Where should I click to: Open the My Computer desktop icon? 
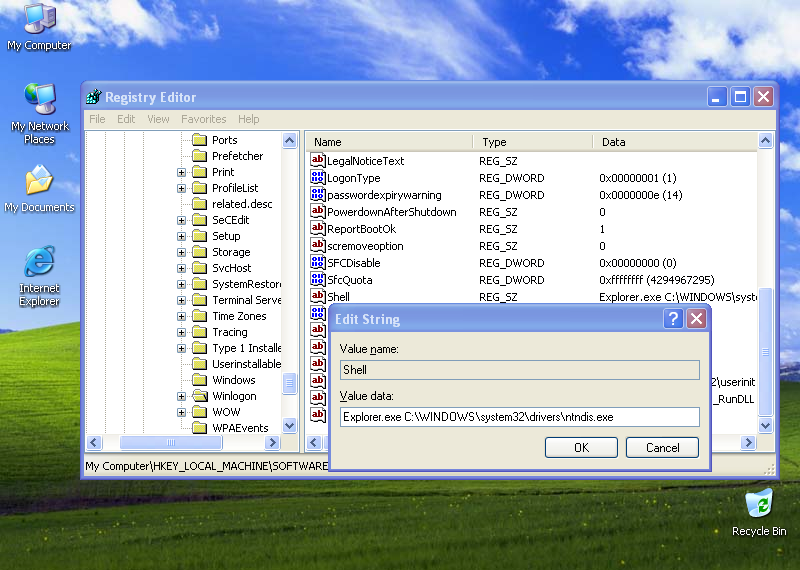[x=39, y=27]
